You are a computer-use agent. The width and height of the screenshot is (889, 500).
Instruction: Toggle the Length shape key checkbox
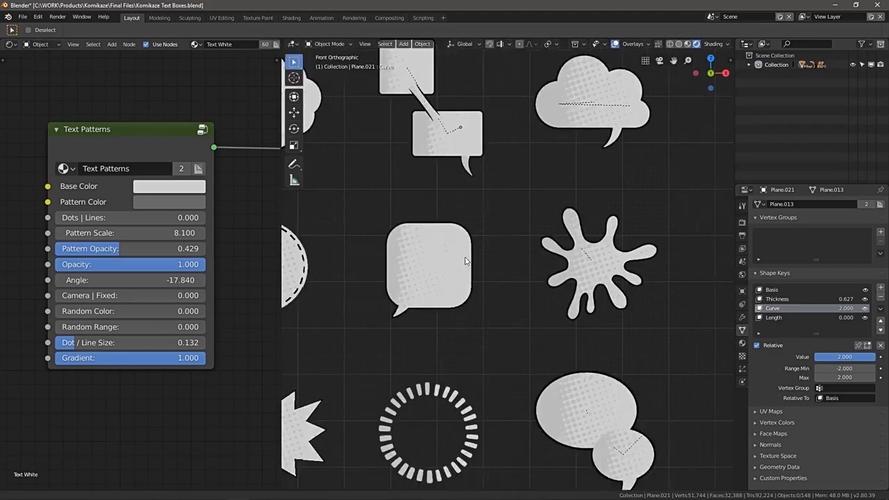[865, 318]
